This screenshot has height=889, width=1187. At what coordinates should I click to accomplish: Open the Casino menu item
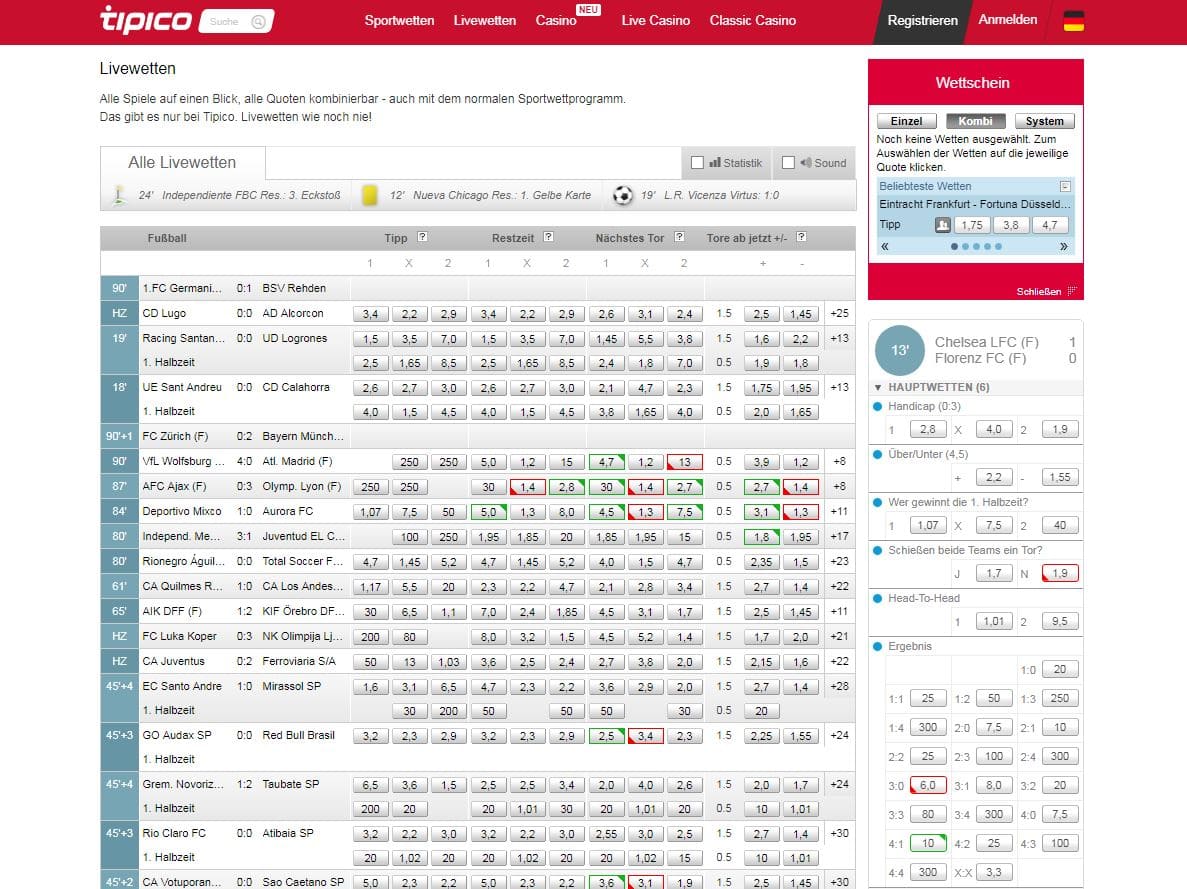(x=556, y=20)
